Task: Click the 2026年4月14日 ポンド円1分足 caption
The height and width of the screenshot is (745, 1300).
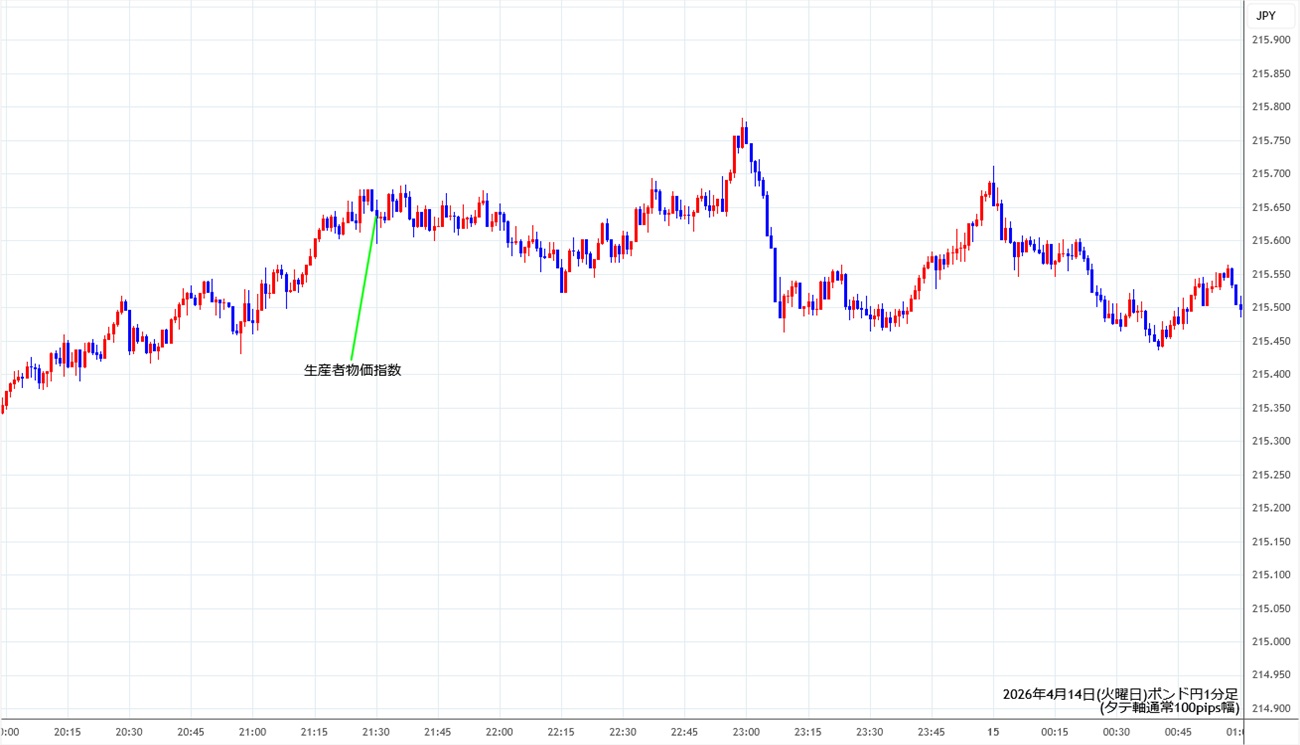Action: (x=1120, y=694)
